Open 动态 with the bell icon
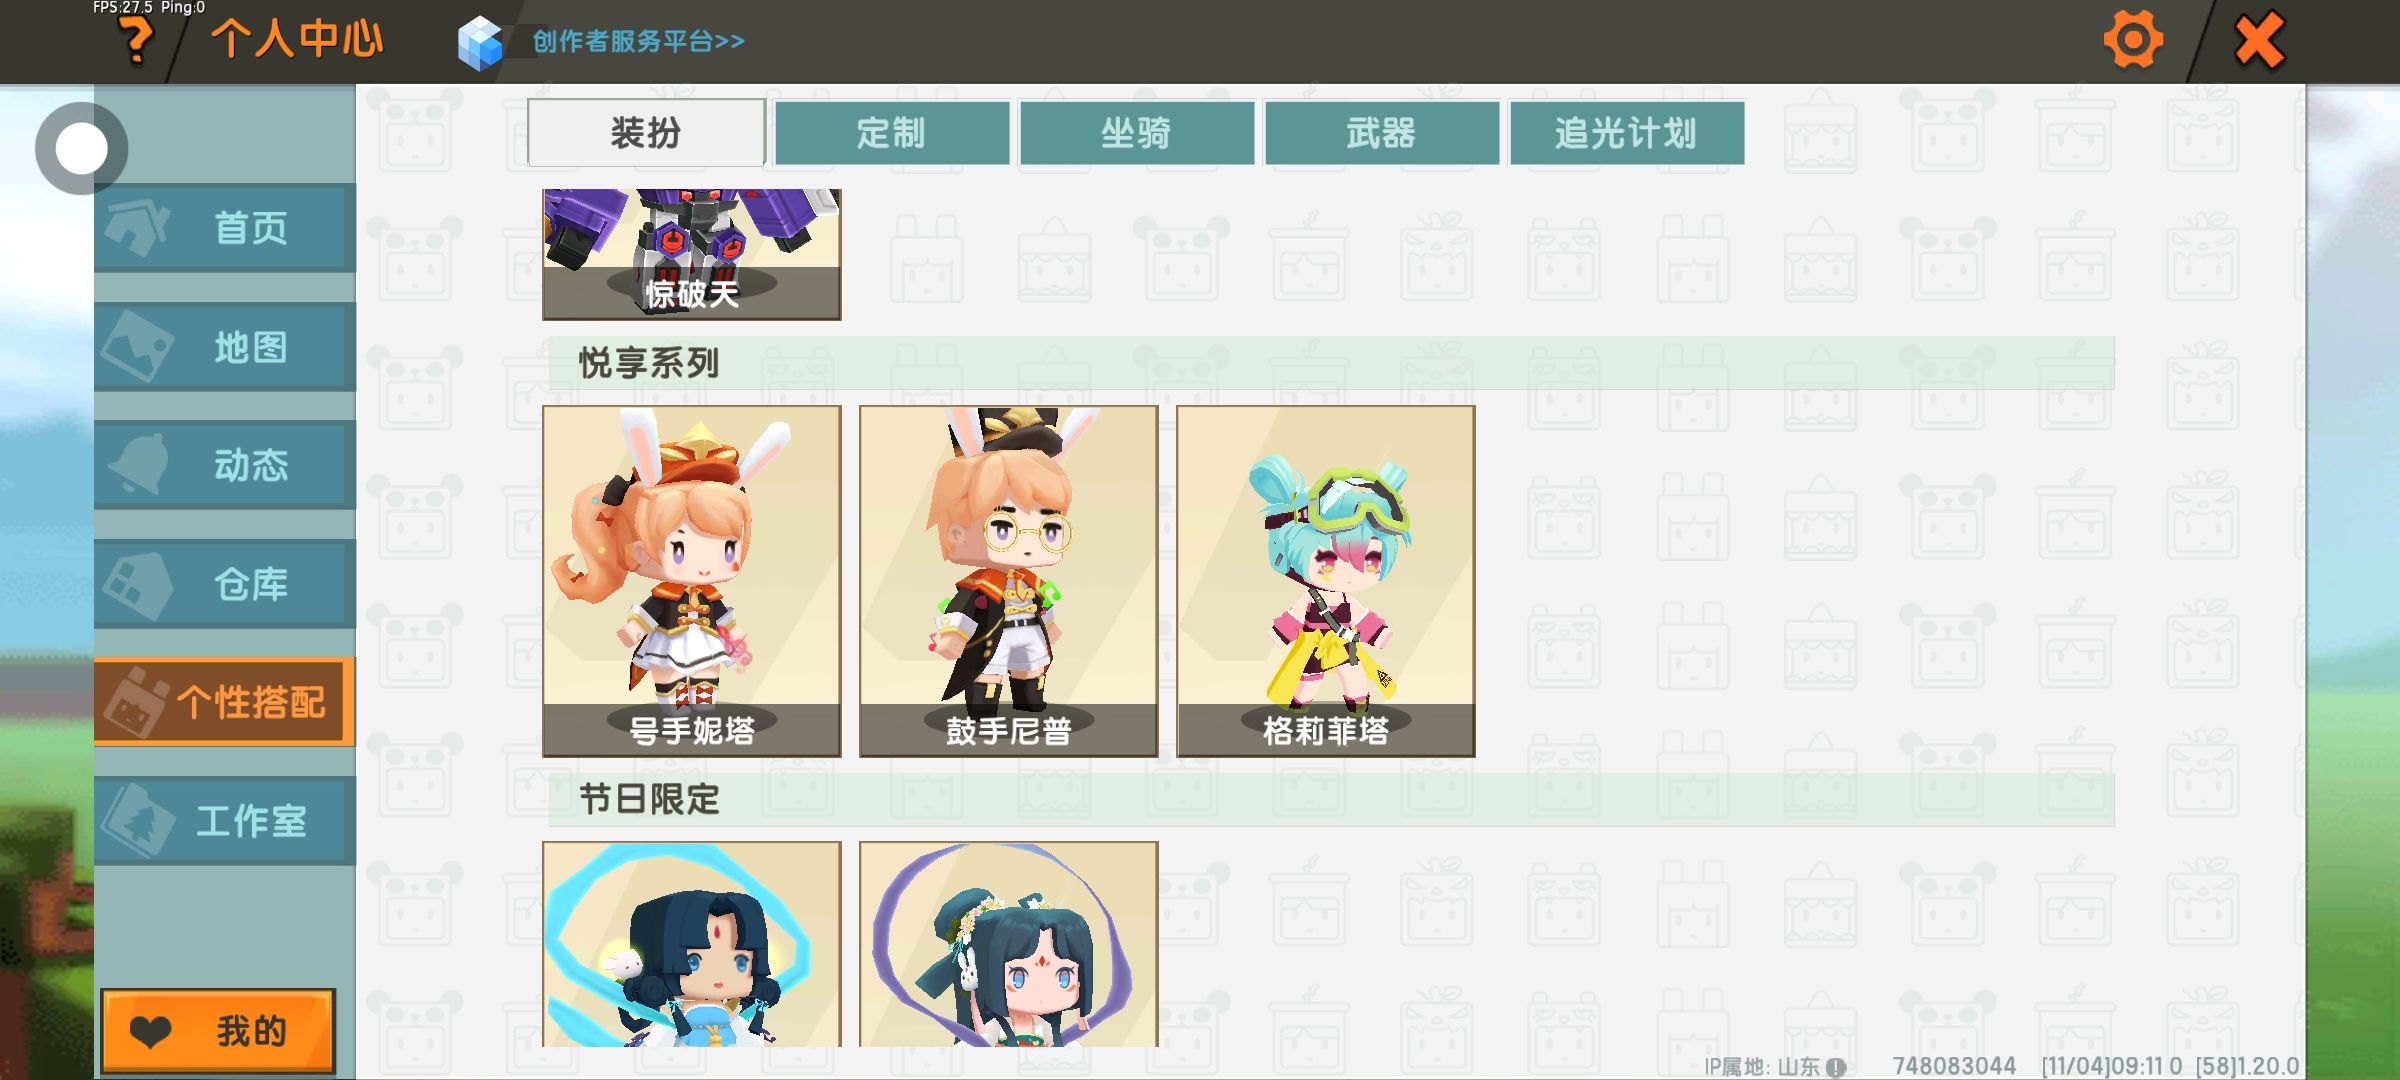 pyautogui.click(x=225, y=465)
